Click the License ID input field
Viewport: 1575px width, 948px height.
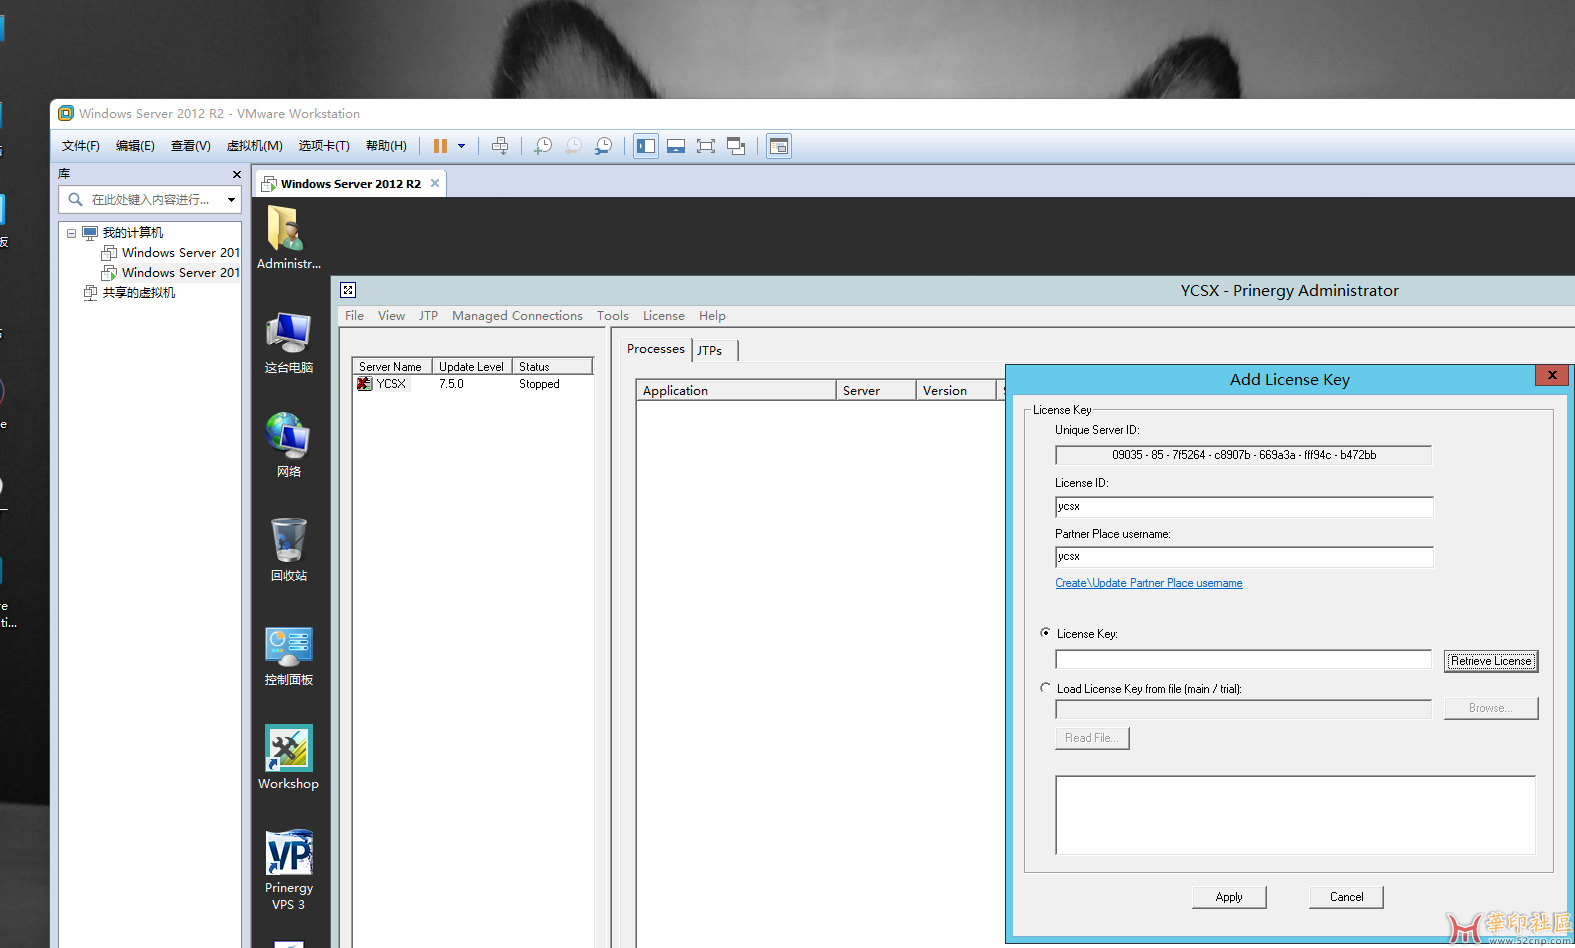click(x=1244, y=507)
